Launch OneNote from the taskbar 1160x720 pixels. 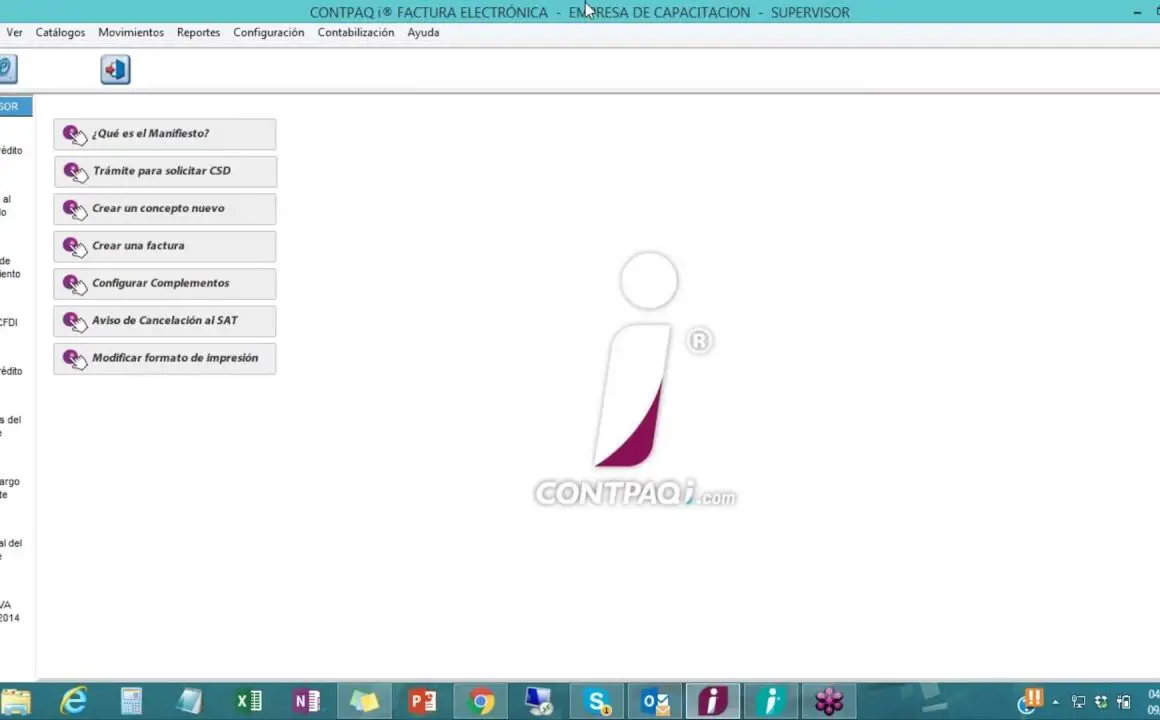[x=307, y=701]
